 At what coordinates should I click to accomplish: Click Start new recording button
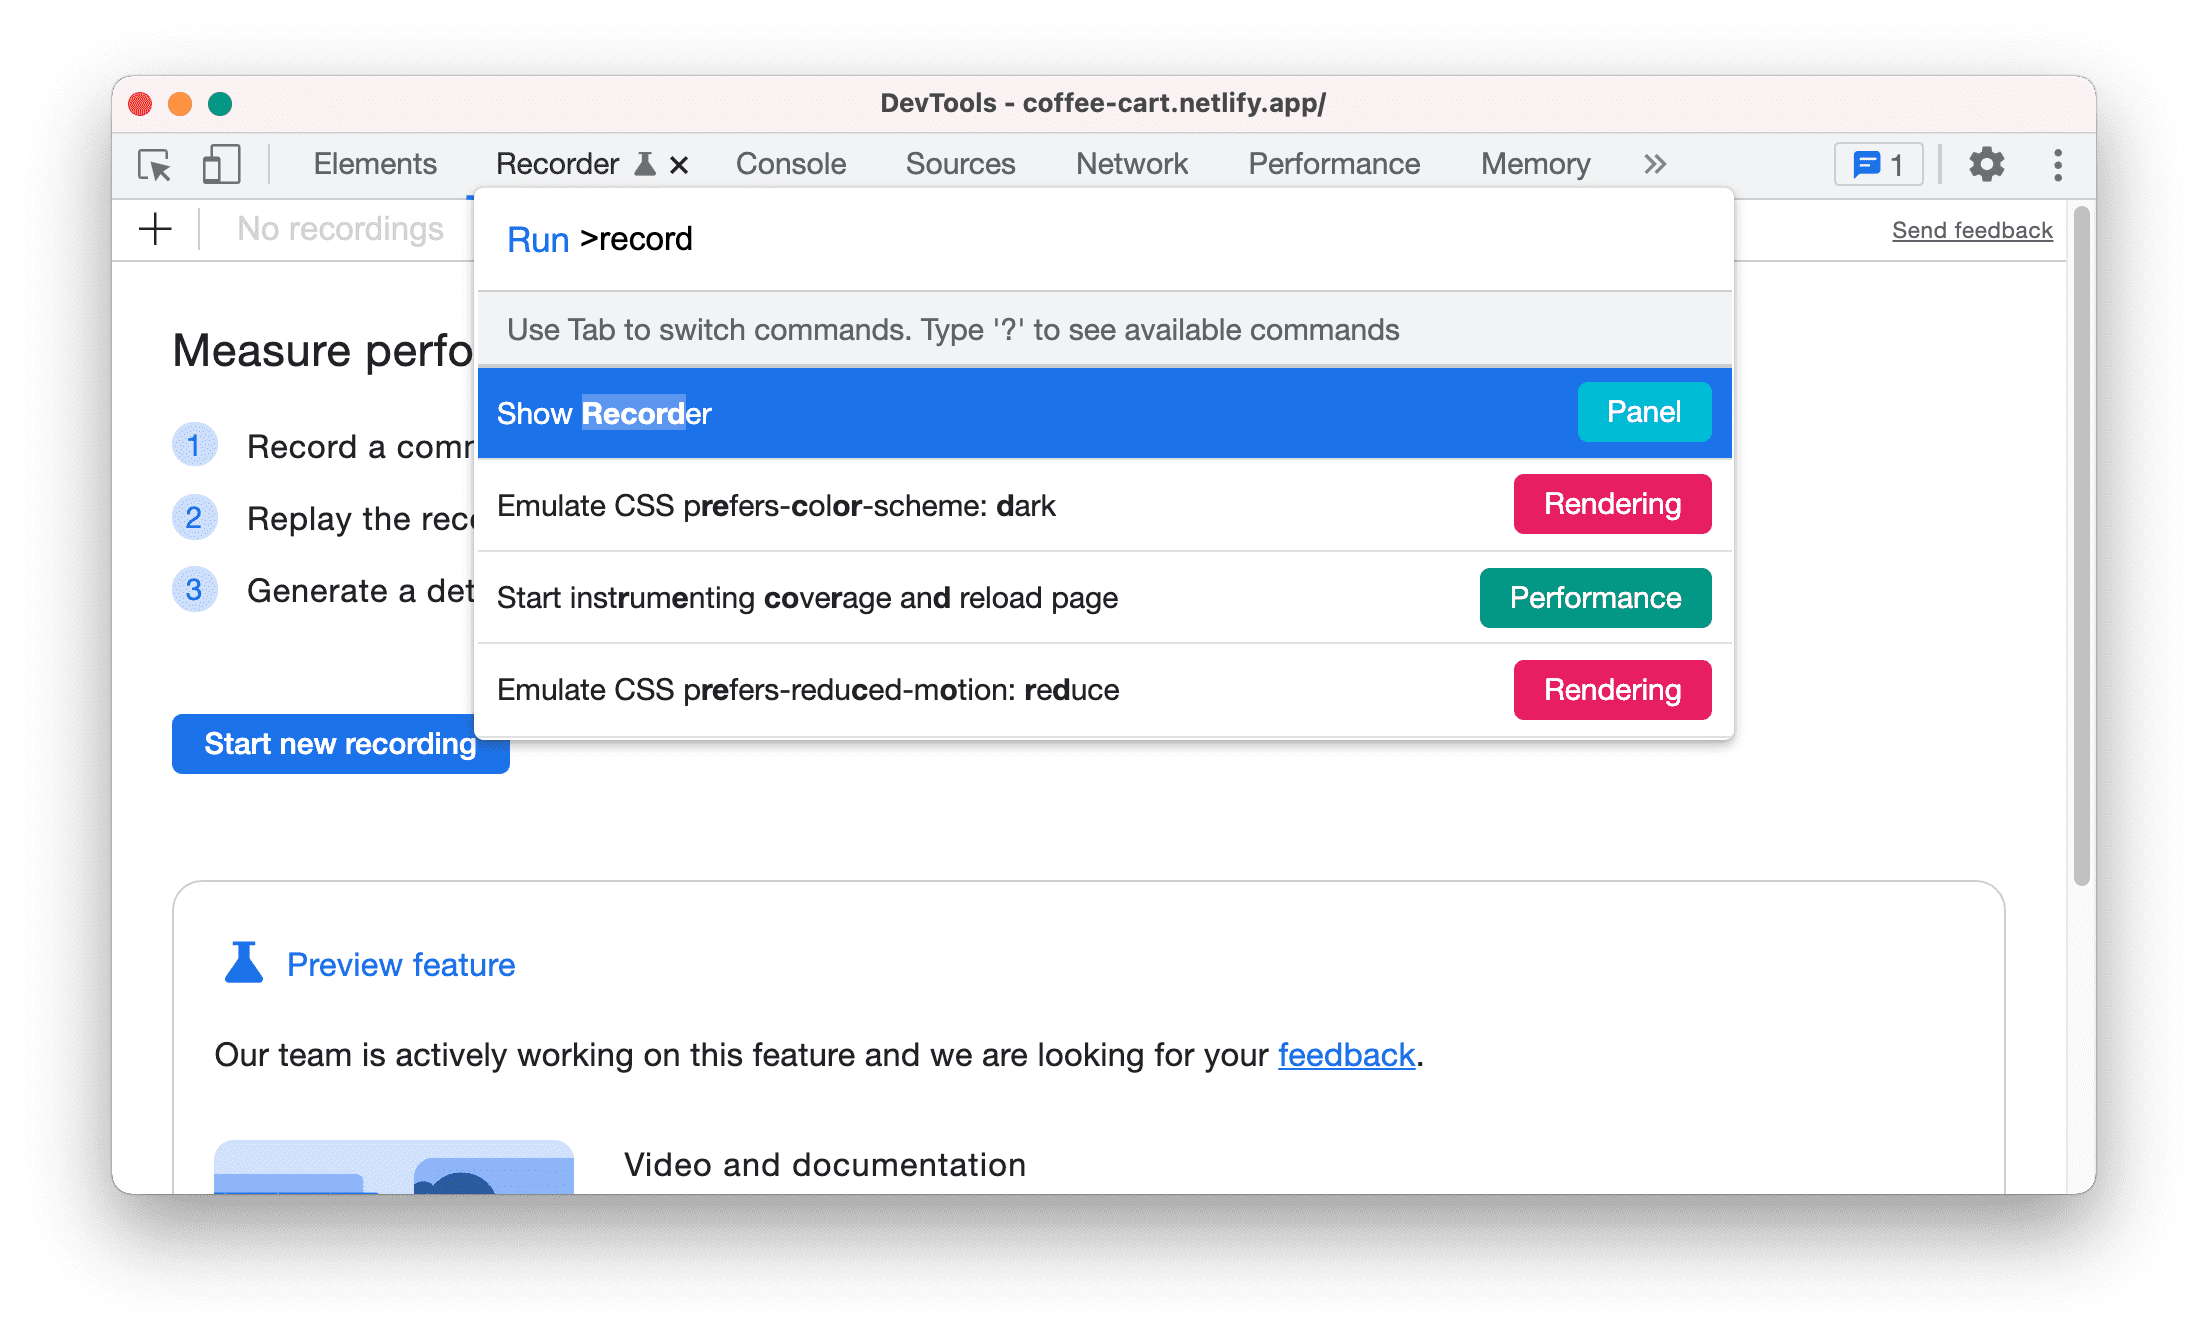click(x=339, y=744)
